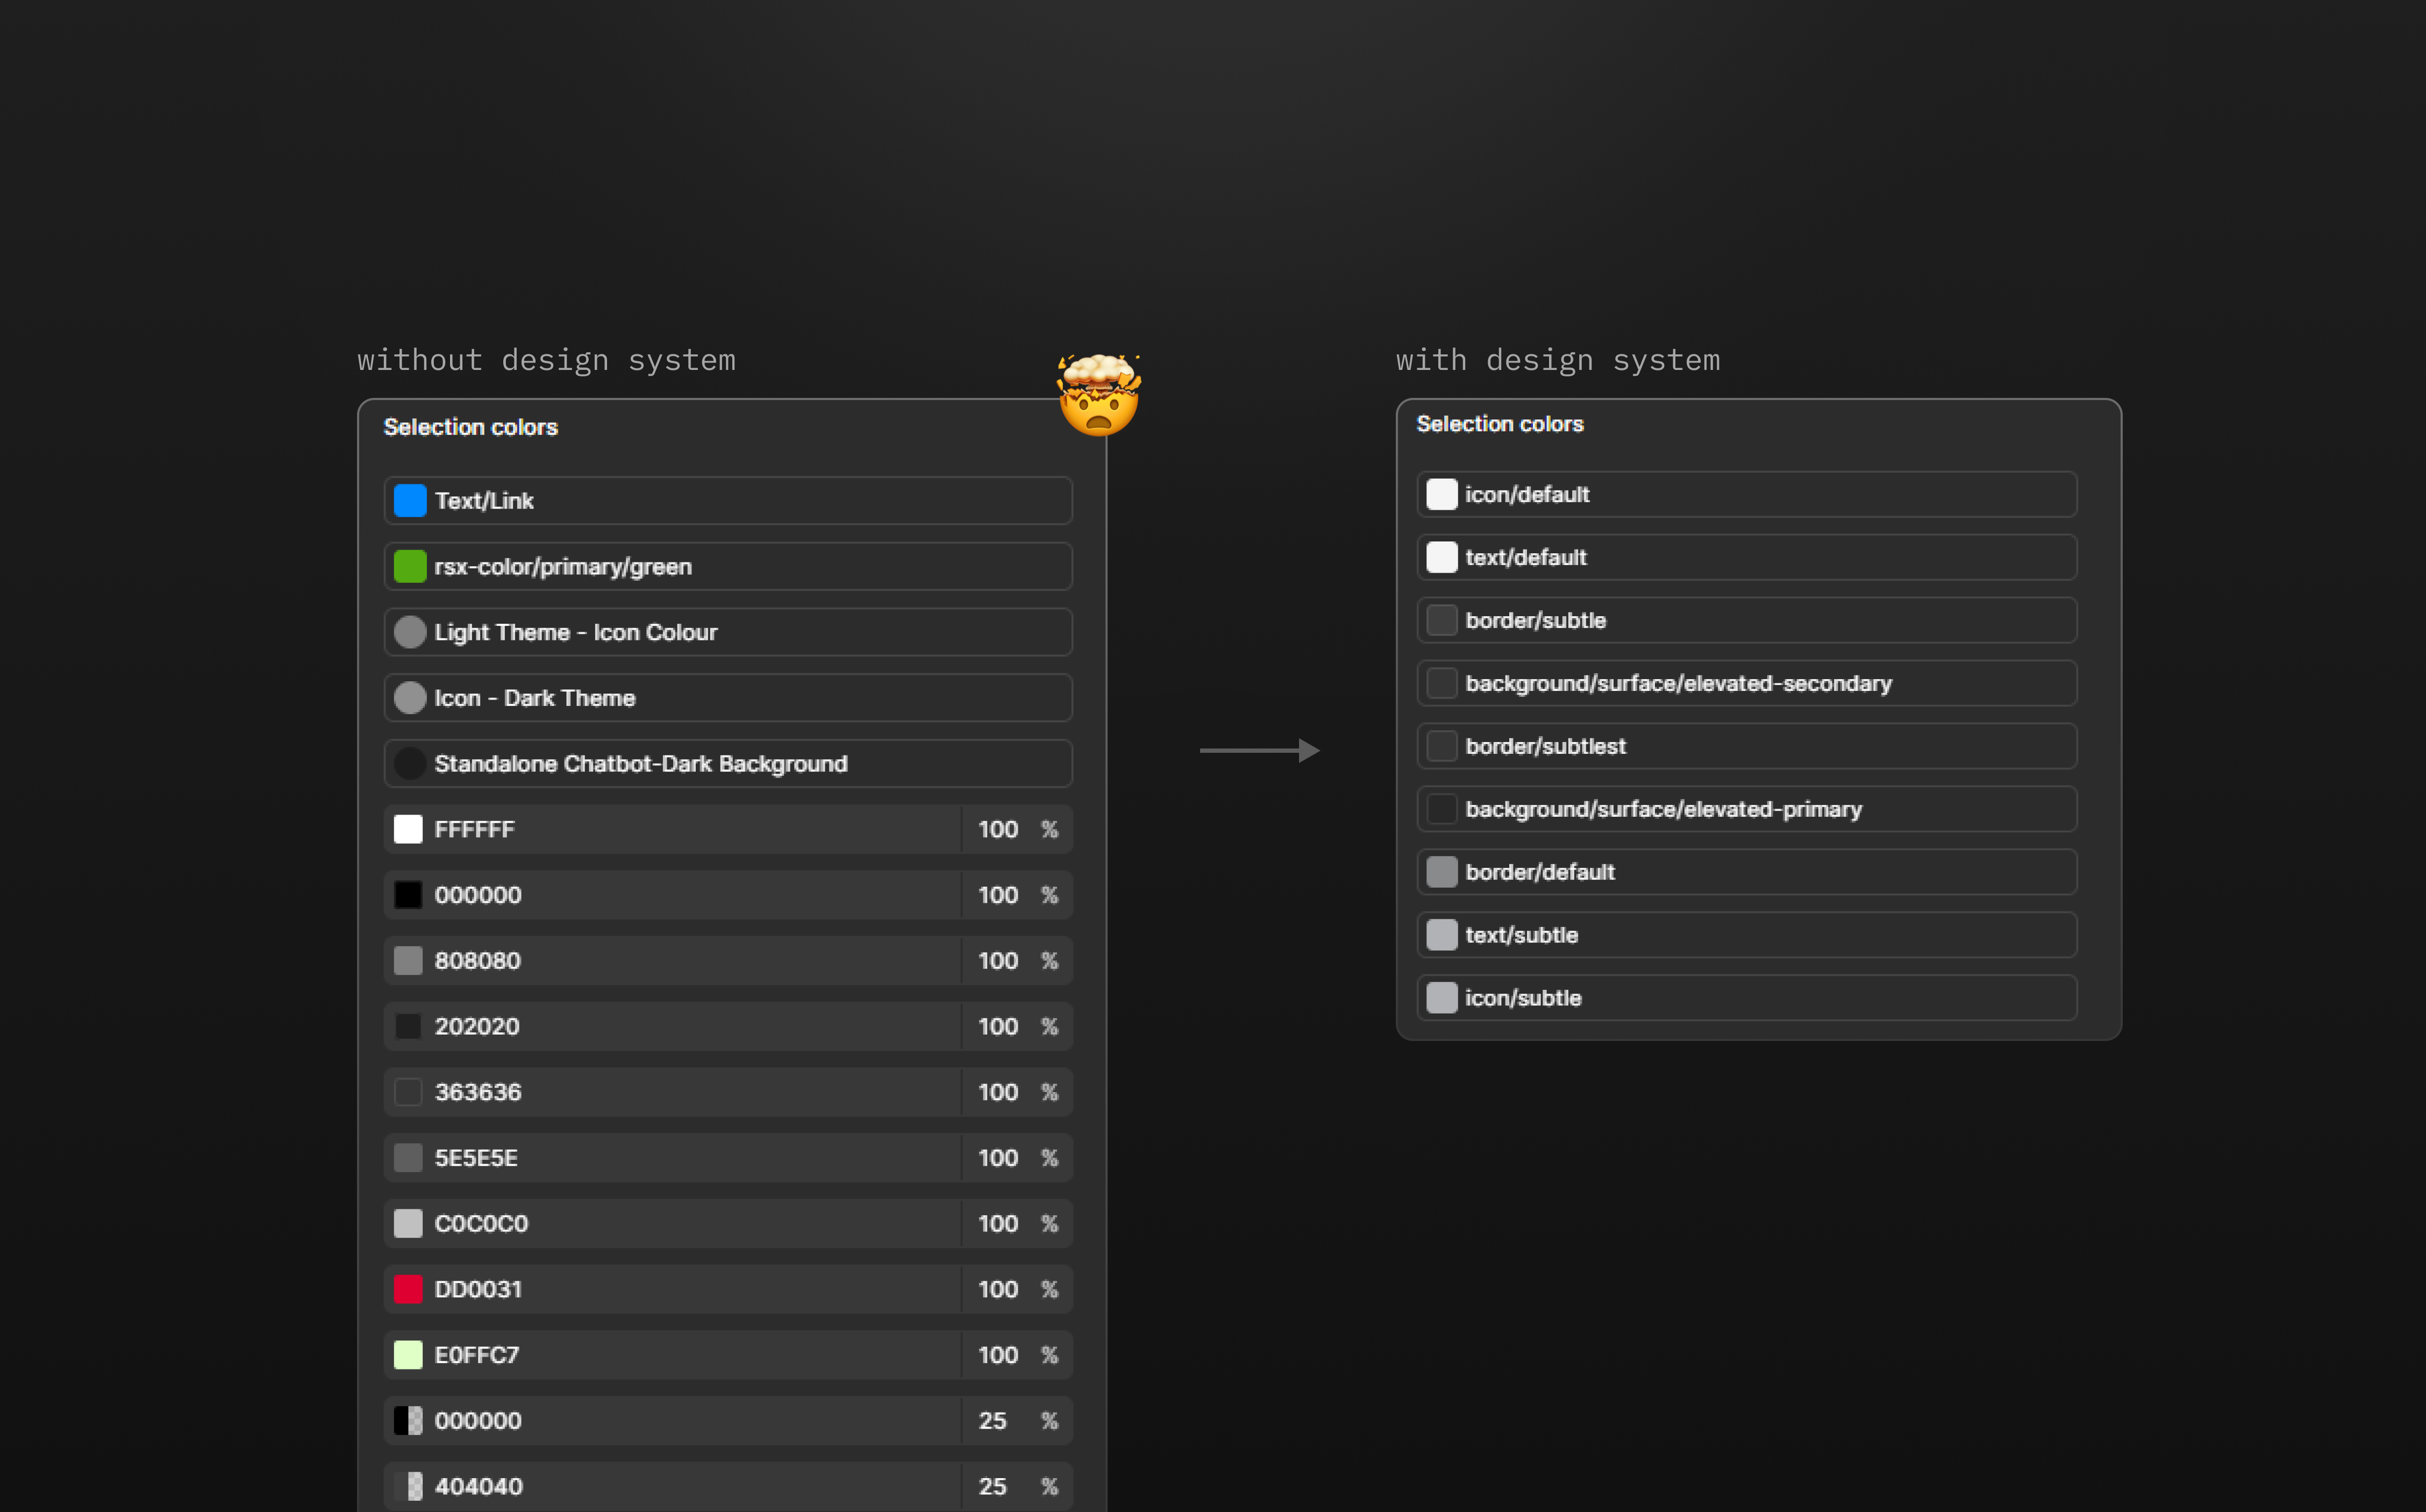Click the green rsx-color/primary/green swatch
2426x1512 pixels.
point(410,566)
